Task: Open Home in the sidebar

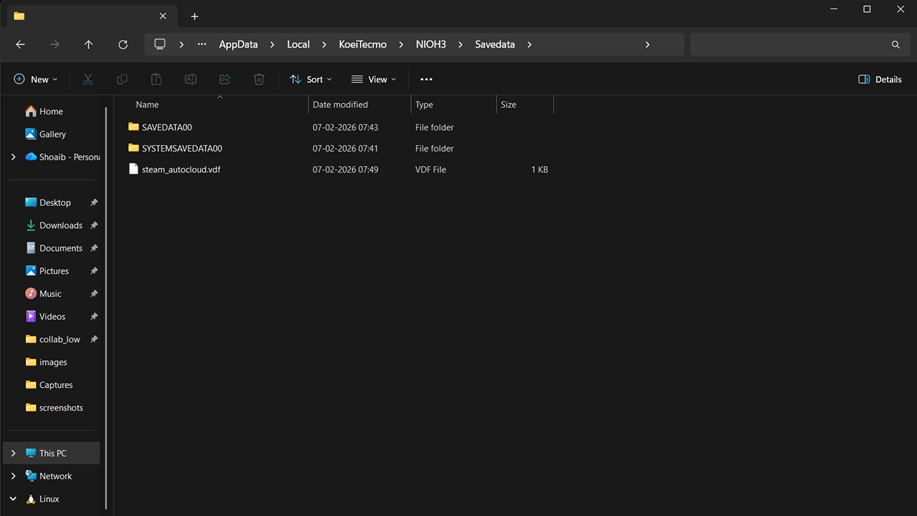Action: (x=51, y=111)
